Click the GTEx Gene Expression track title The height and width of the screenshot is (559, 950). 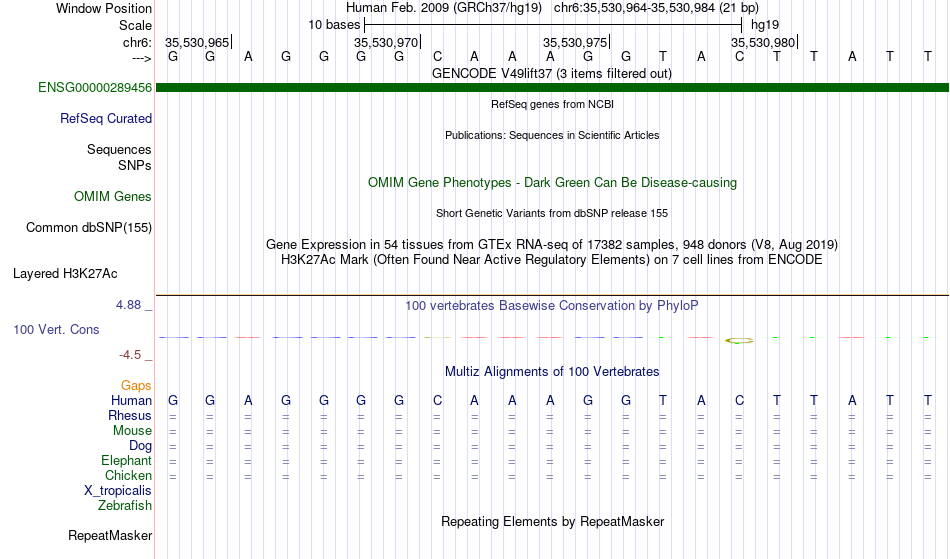pyautogui.click(x=552, y=245)
